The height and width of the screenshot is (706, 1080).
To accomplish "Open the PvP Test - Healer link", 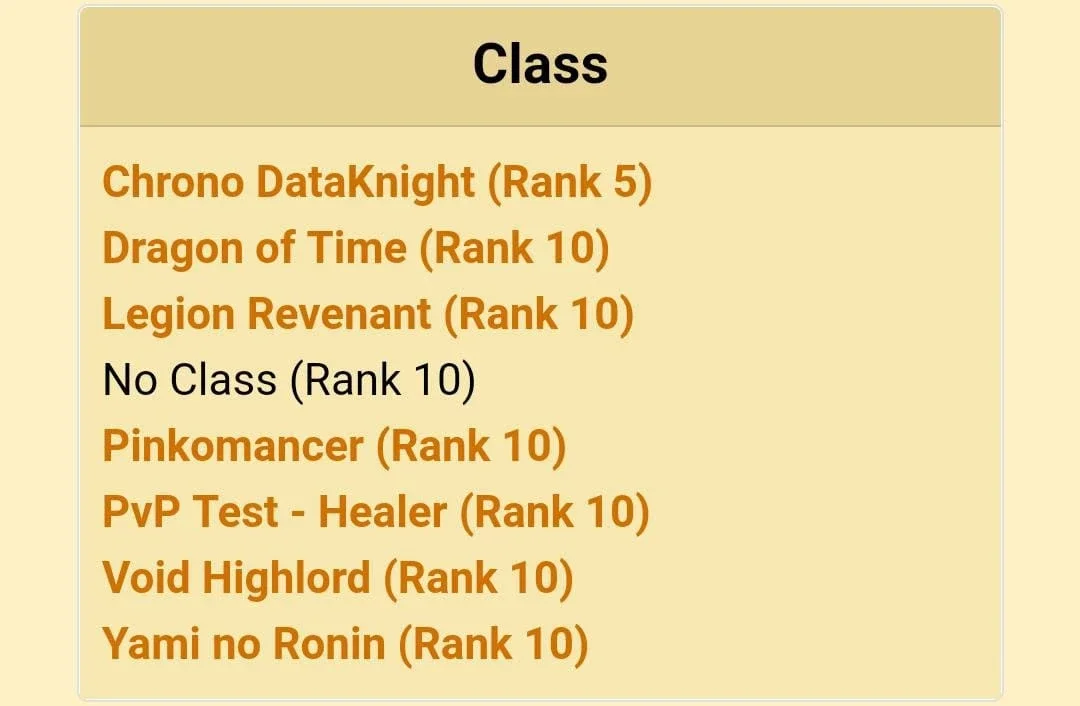I will click(376, 512).
